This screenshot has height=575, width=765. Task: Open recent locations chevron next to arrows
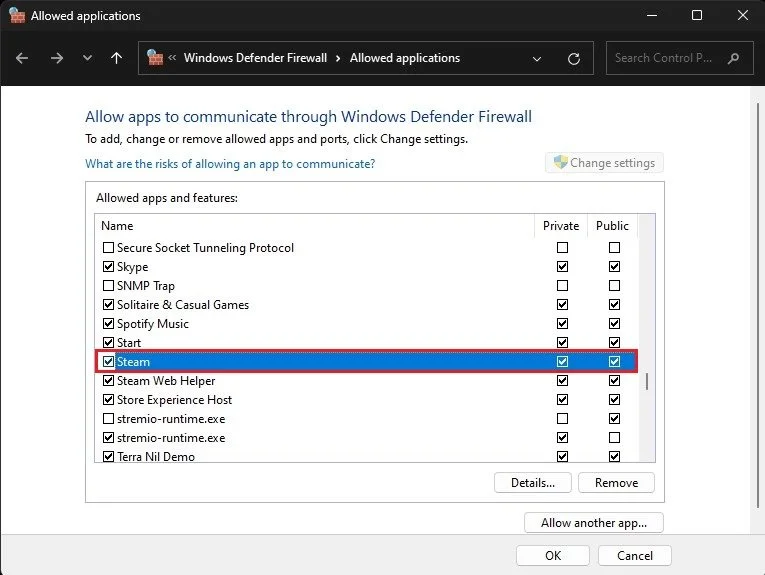(x=87, y=58)
